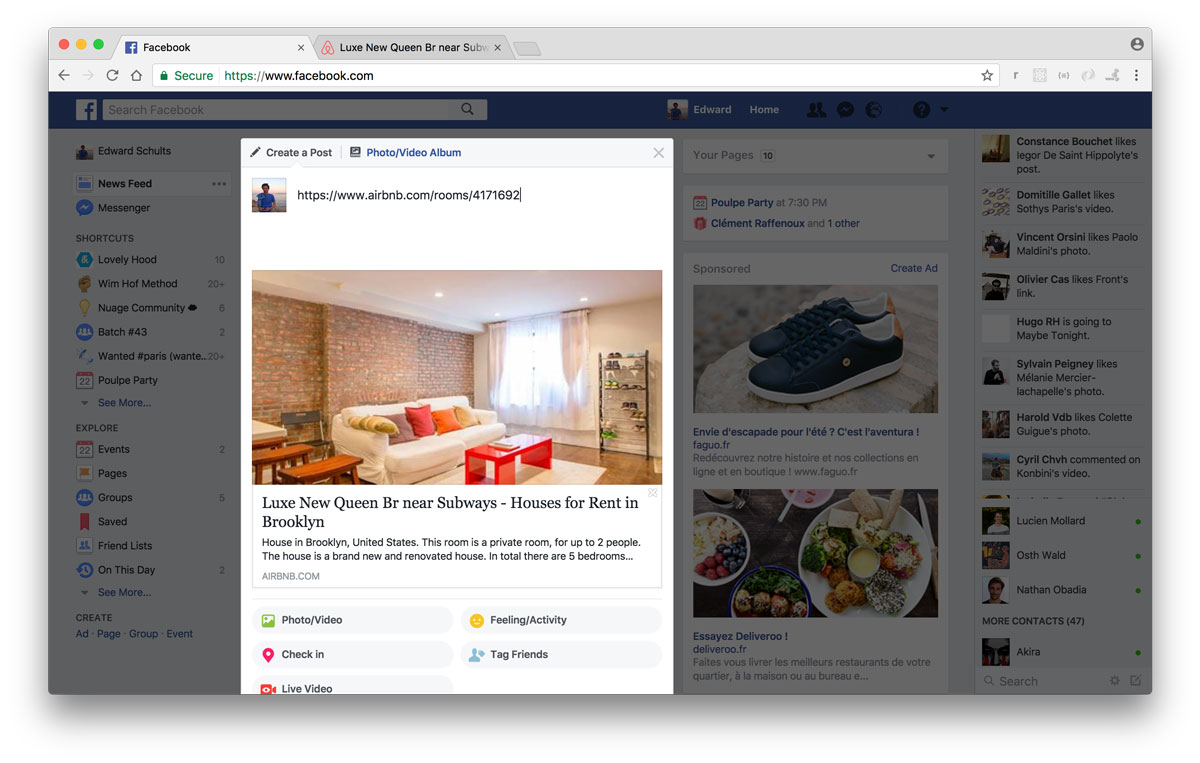The image size is (1200, 763).
Task: Select Live Video option
Action: pos(352,686)
